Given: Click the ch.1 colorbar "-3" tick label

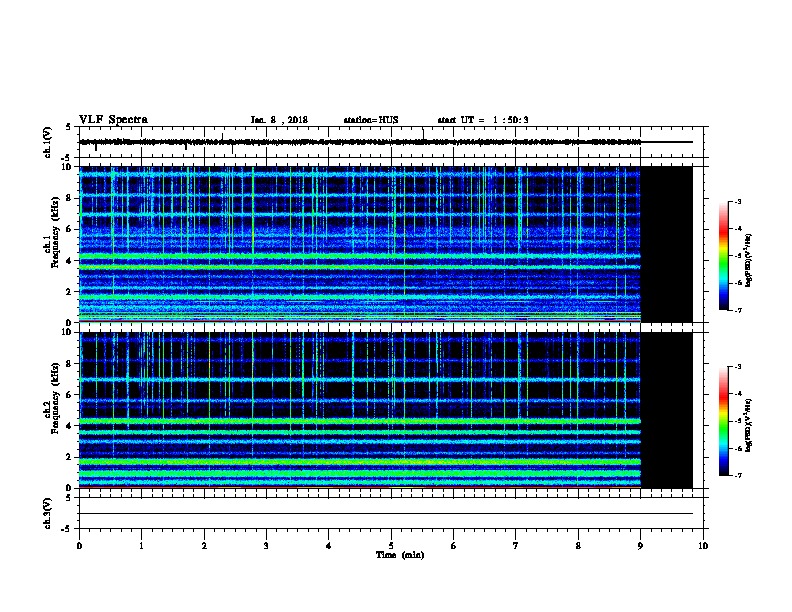Looking at the screenshot, I should pyautogui.click(x=738, y=201).
